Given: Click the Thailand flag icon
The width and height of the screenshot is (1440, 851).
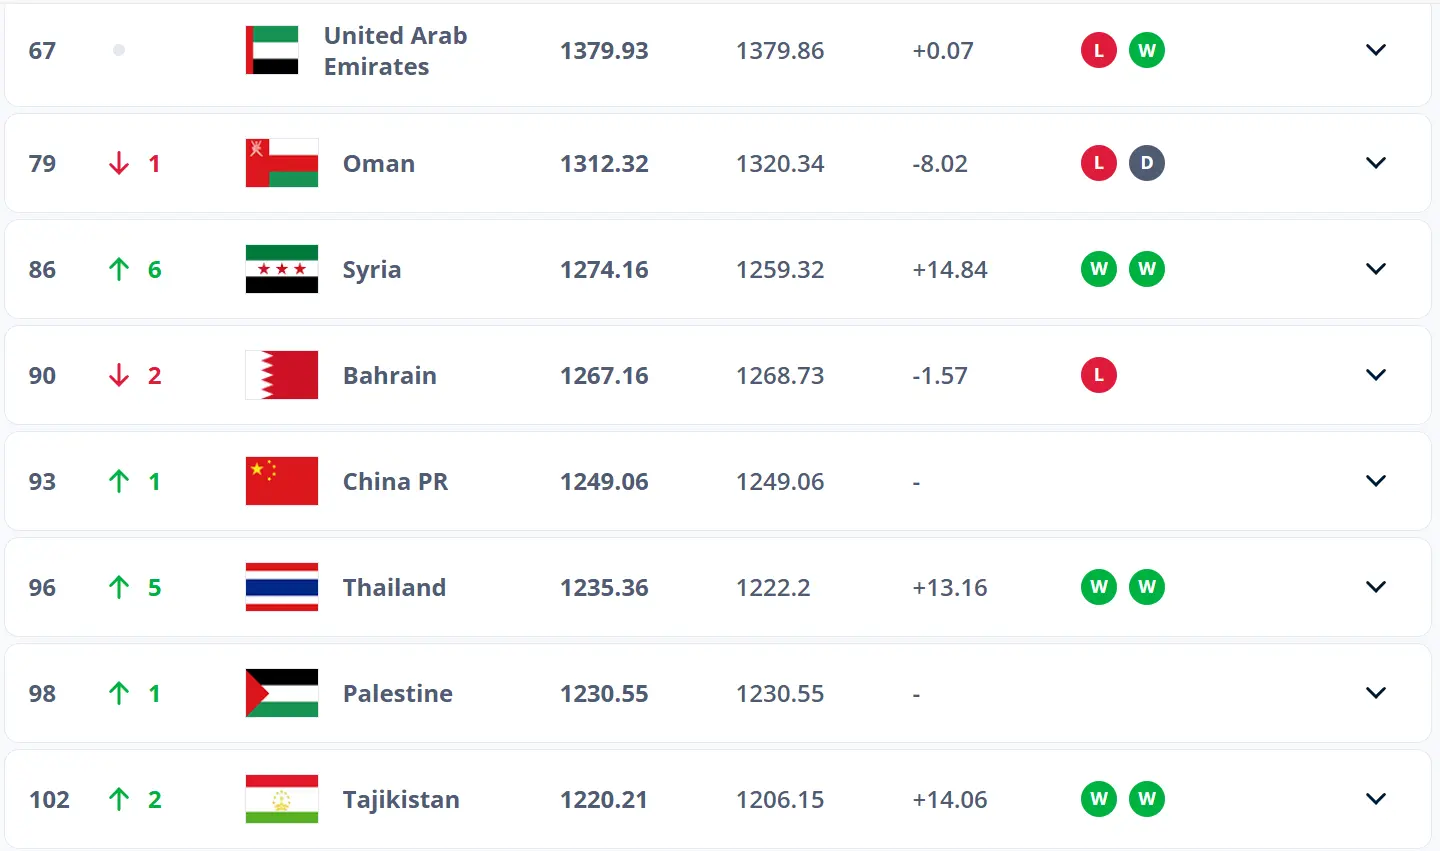Looking at the screenshot, I should [282, 587].
